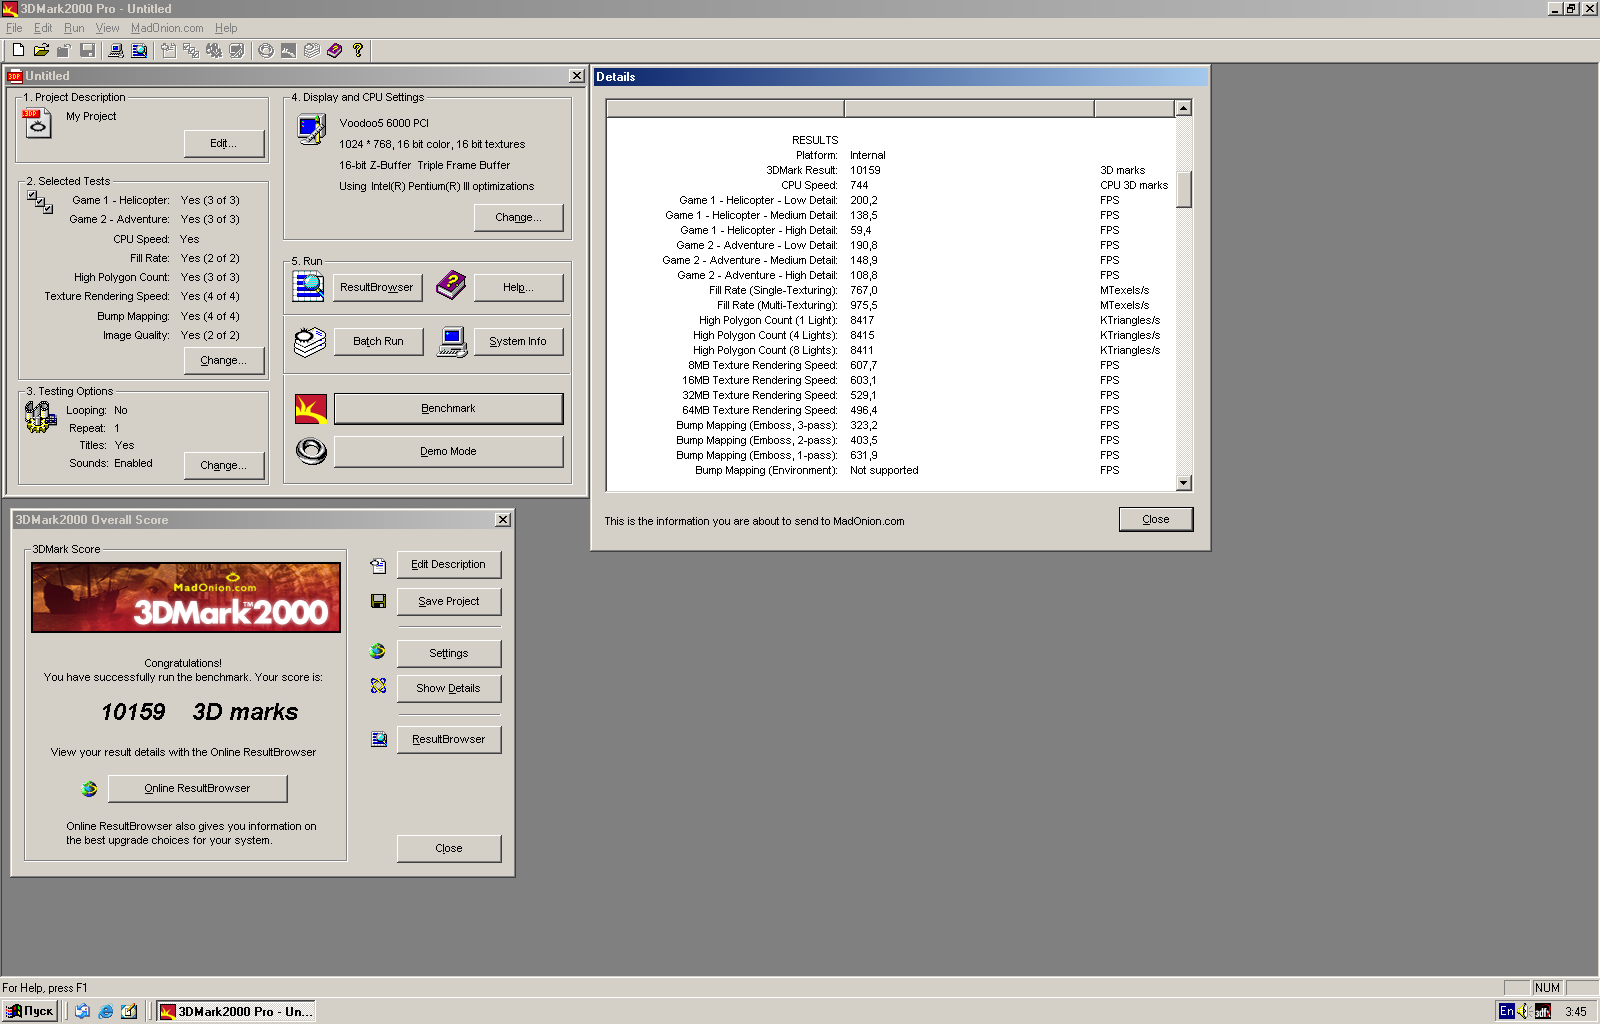Open Settings in Overall Score window

point(449,654)
